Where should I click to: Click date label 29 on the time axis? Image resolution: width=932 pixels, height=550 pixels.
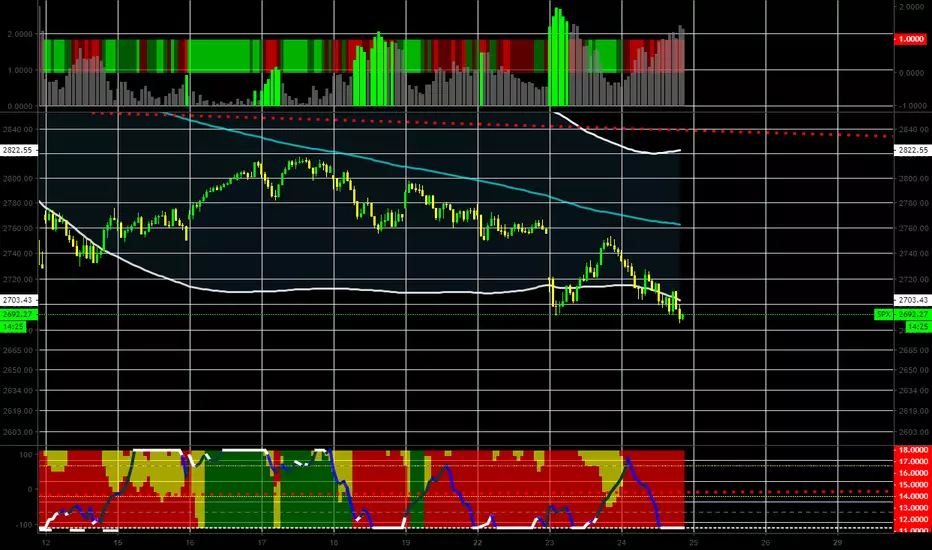point(837,542)
